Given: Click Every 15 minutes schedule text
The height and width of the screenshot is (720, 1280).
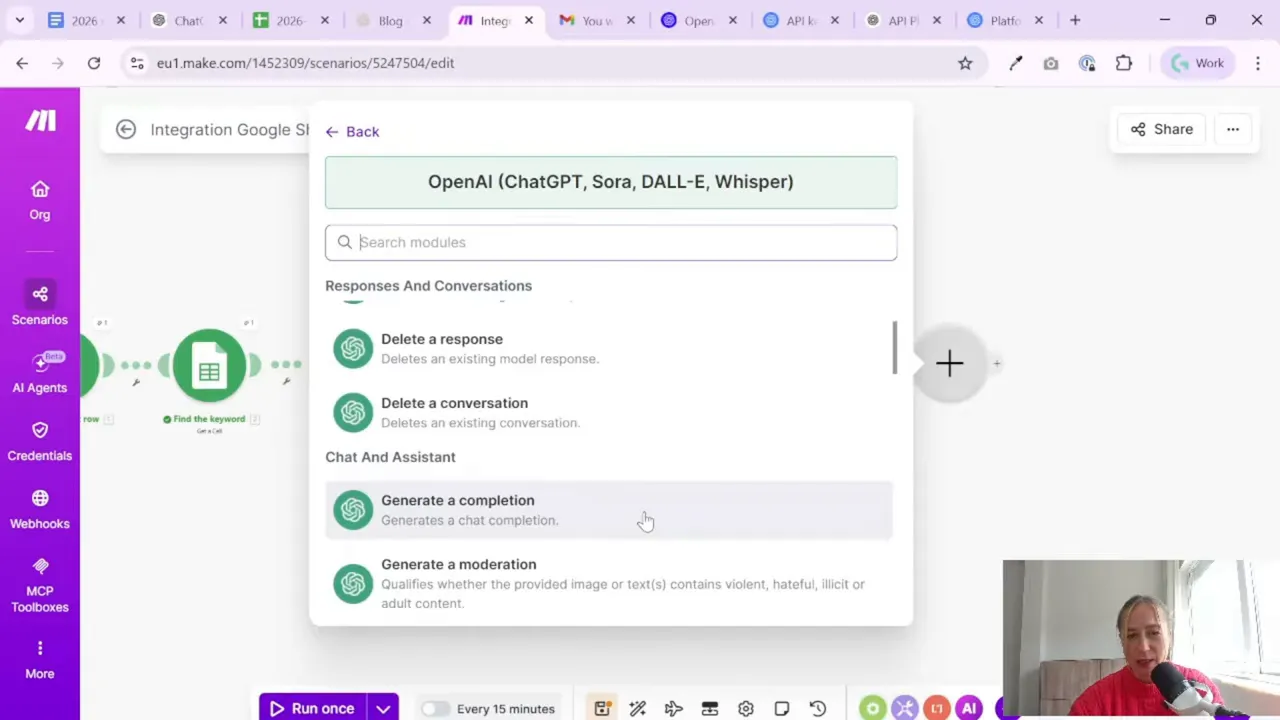Looking at the screenshot, I should click(x=506, y=709).
